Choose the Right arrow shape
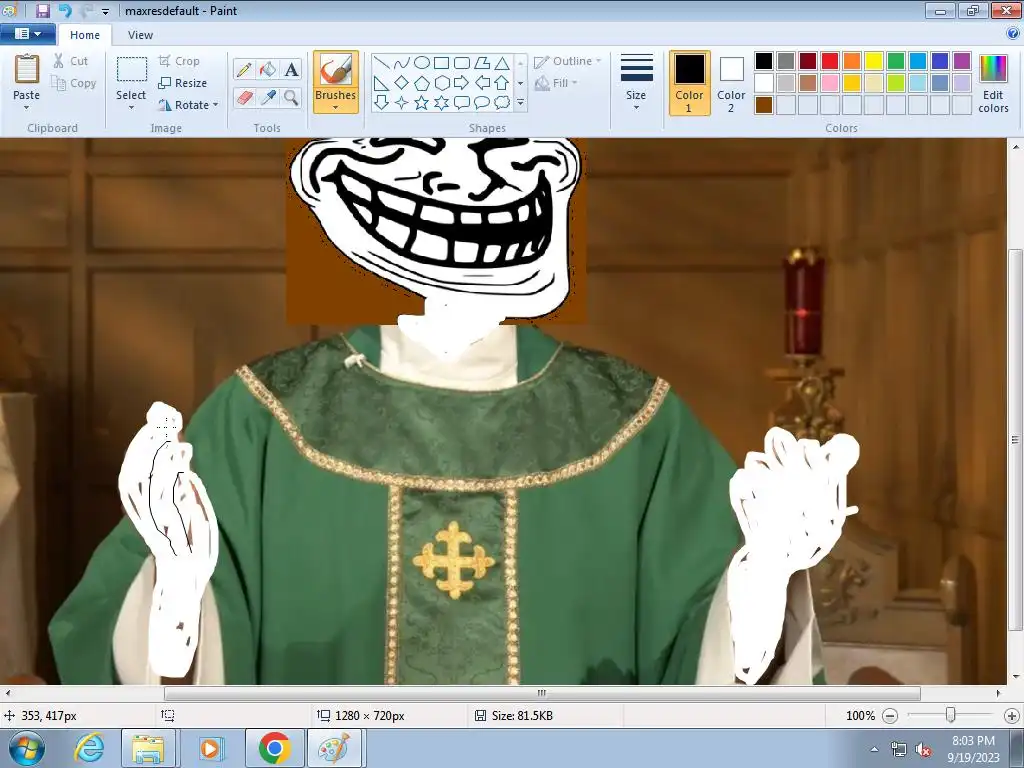Image resolution: width=1024 pixels, height=768 pixels. tap(462, 83)
